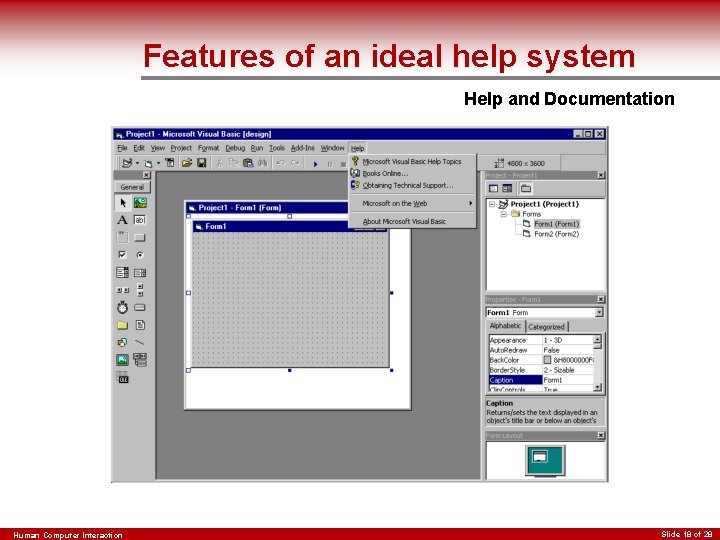Choose the CommandButton control in the toolbox
This screenshot has height=540, width=720.
pyautogui.click(x=140, y=237)
